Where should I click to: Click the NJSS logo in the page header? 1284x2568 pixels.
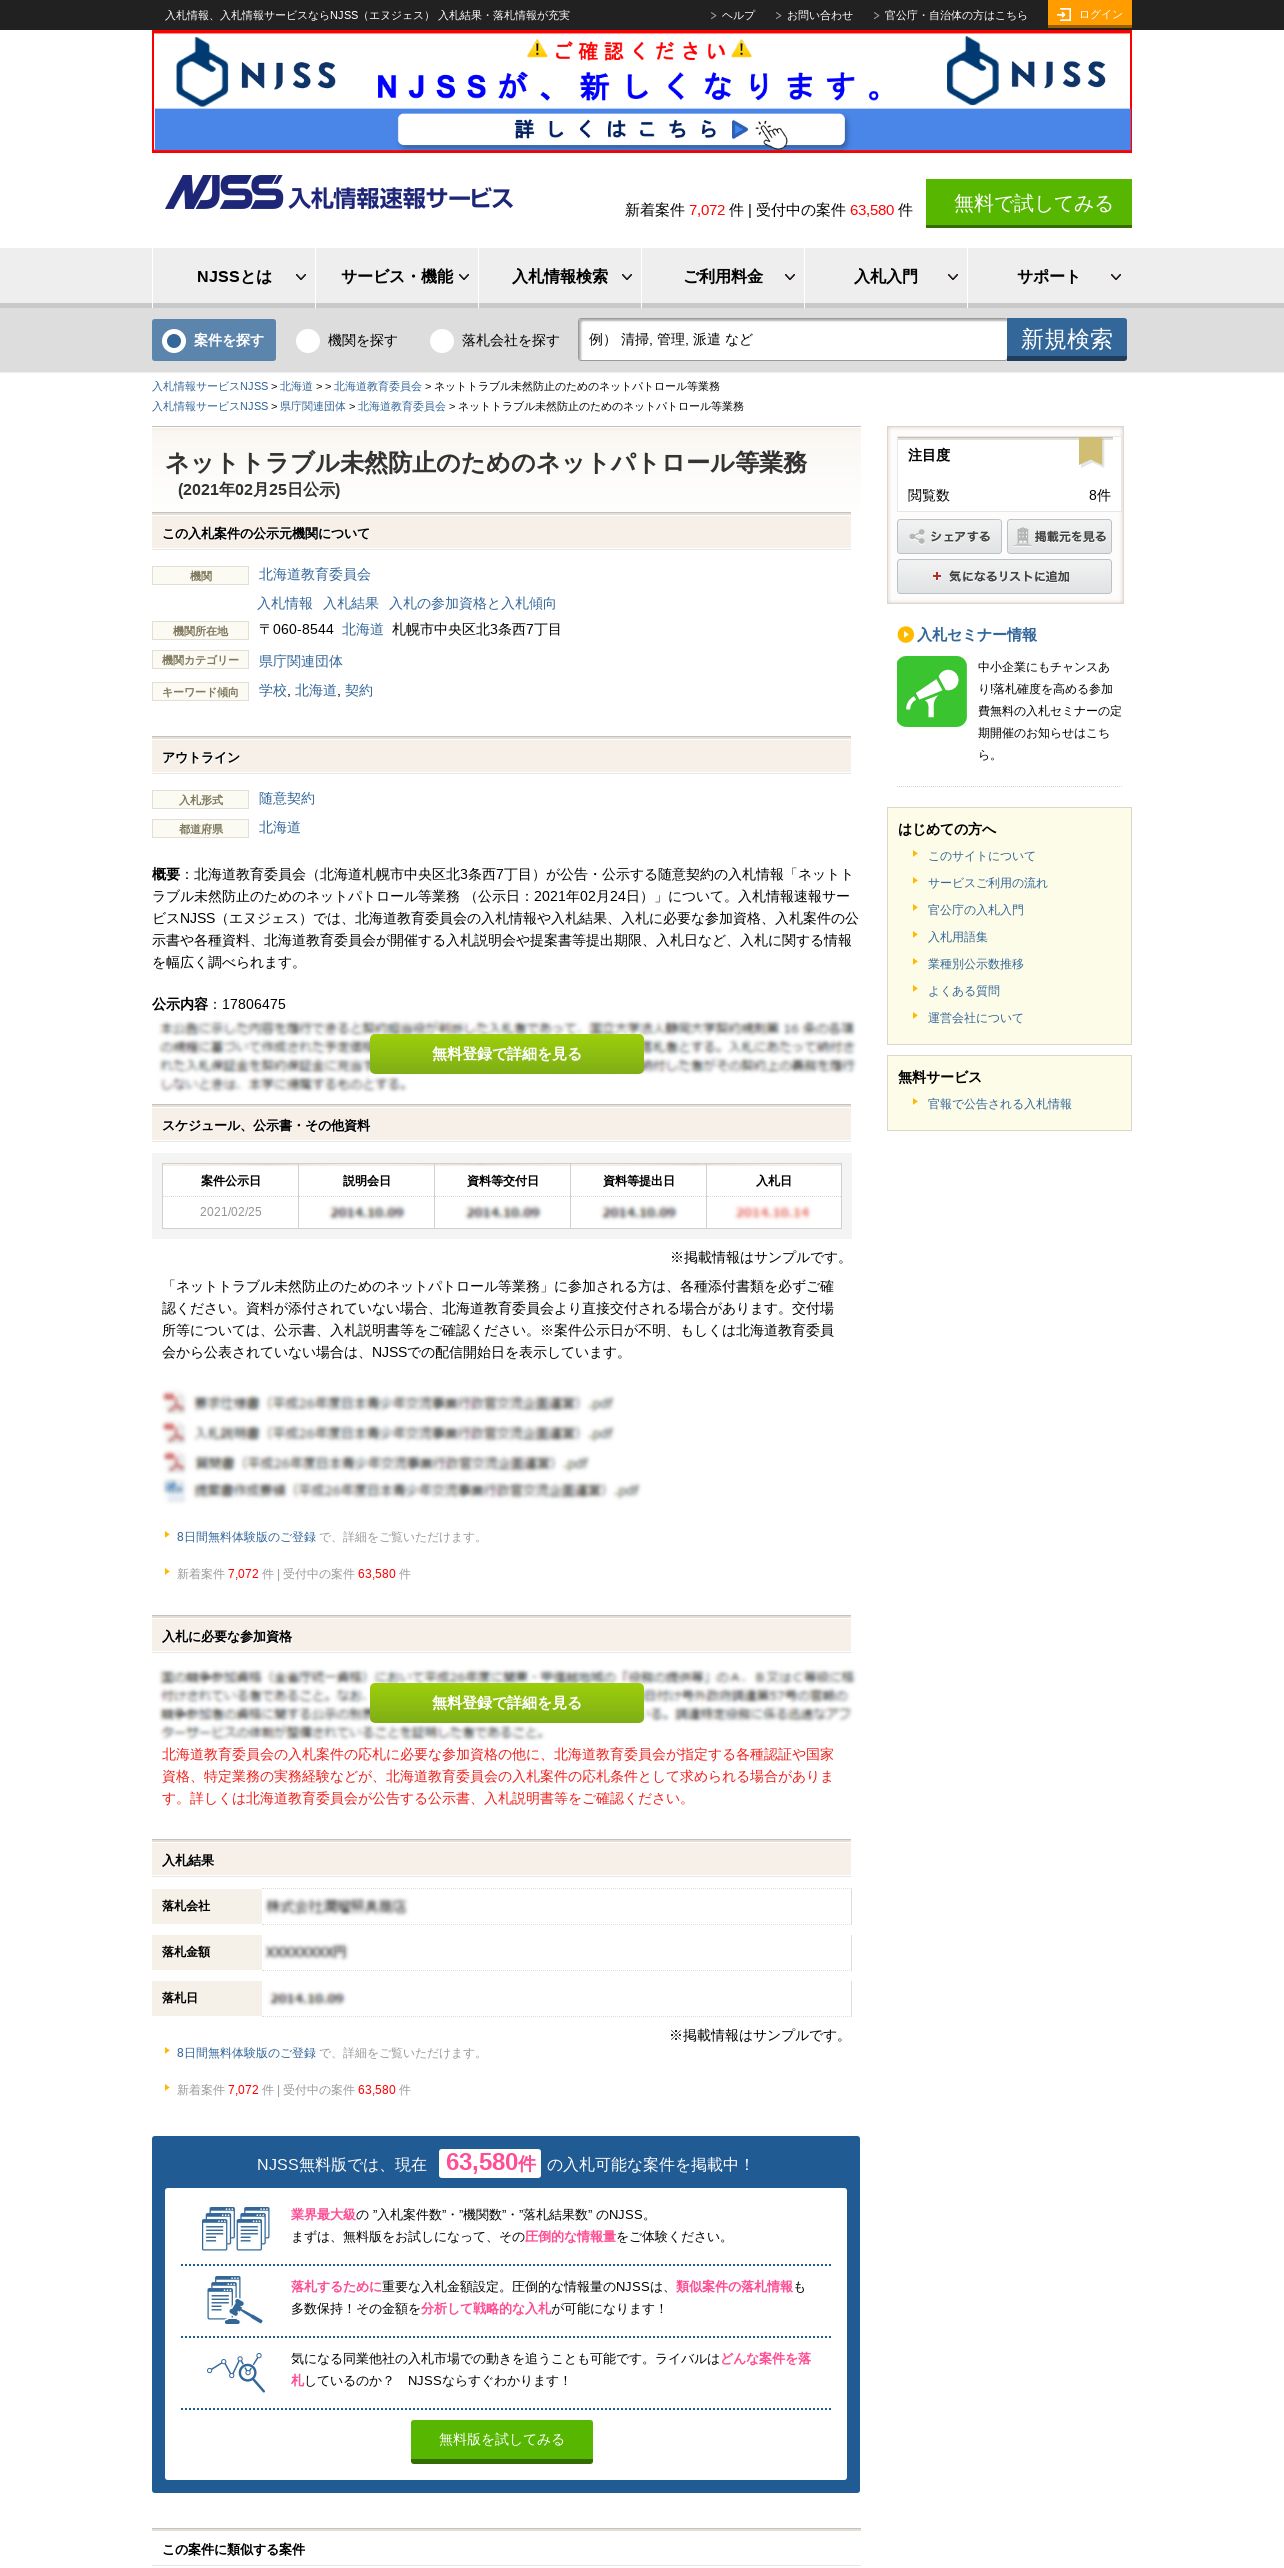click(339, 193)
